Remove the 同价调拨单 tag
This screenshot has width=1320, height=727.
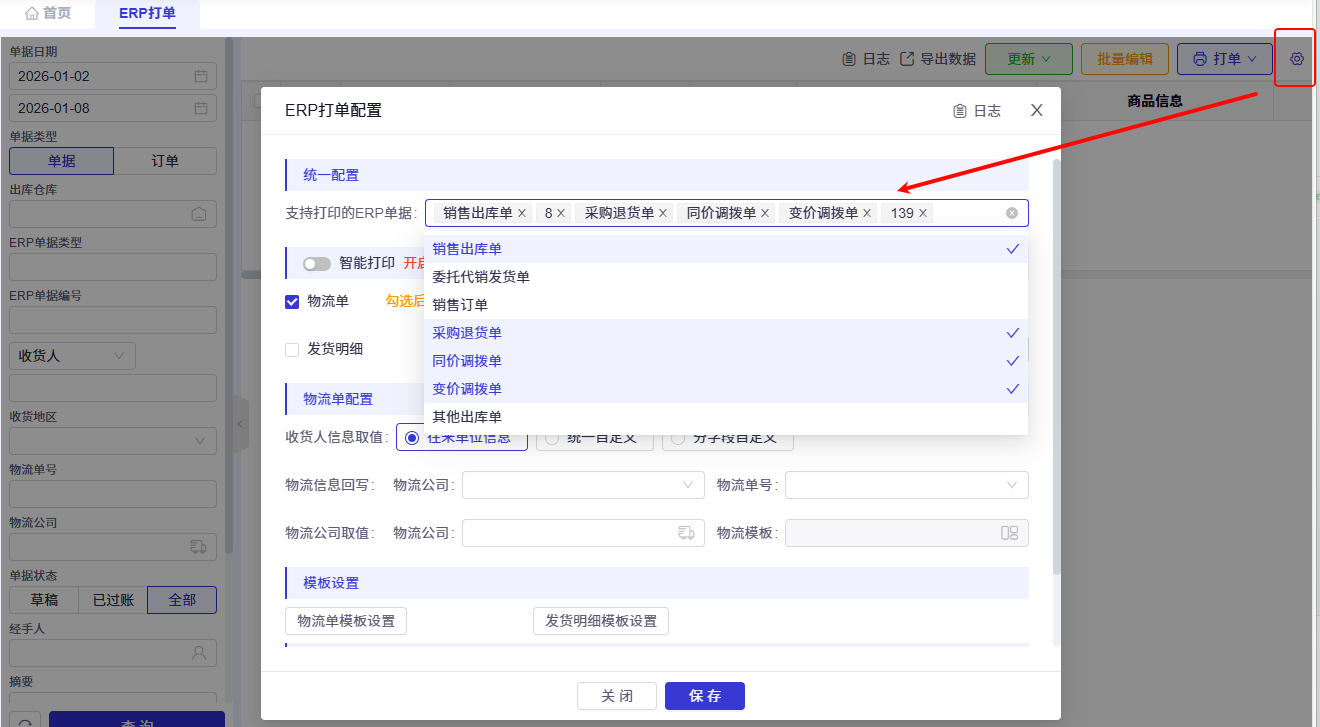765,213
